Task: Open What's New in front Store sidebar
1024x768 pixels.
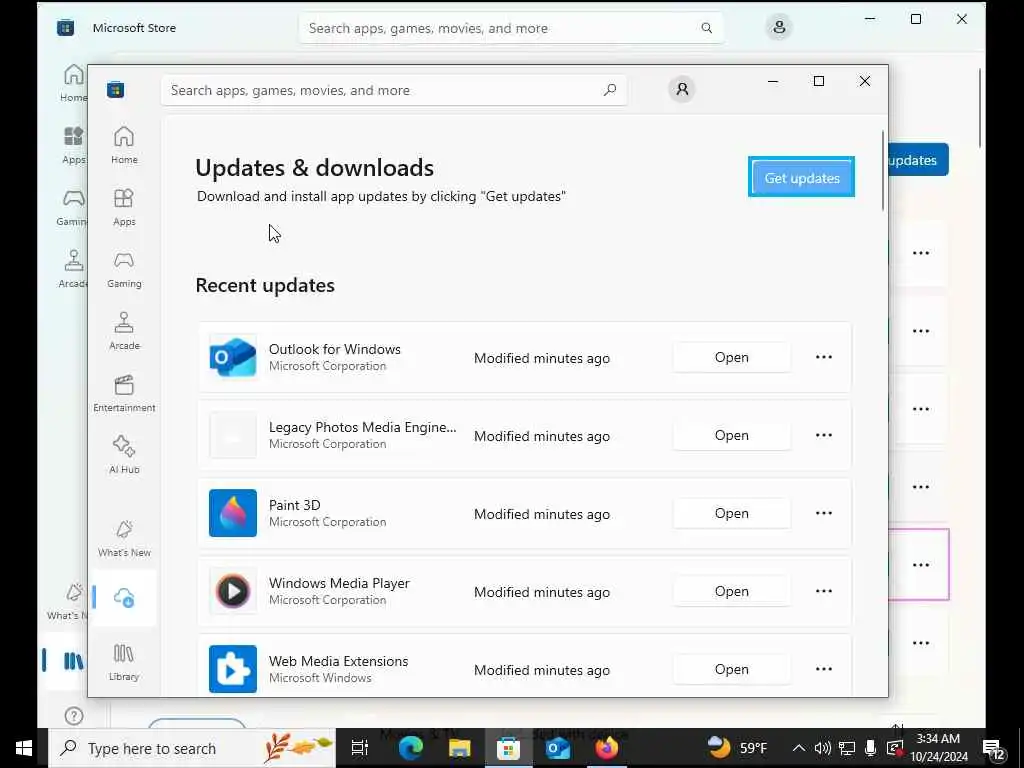Action: click(124, 539)
